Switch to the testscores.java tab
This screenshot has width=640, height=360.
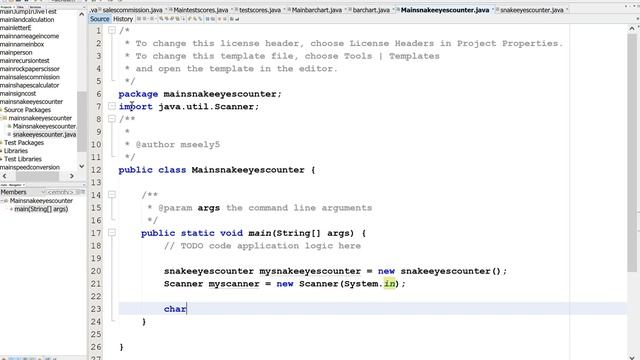(260, 10)
